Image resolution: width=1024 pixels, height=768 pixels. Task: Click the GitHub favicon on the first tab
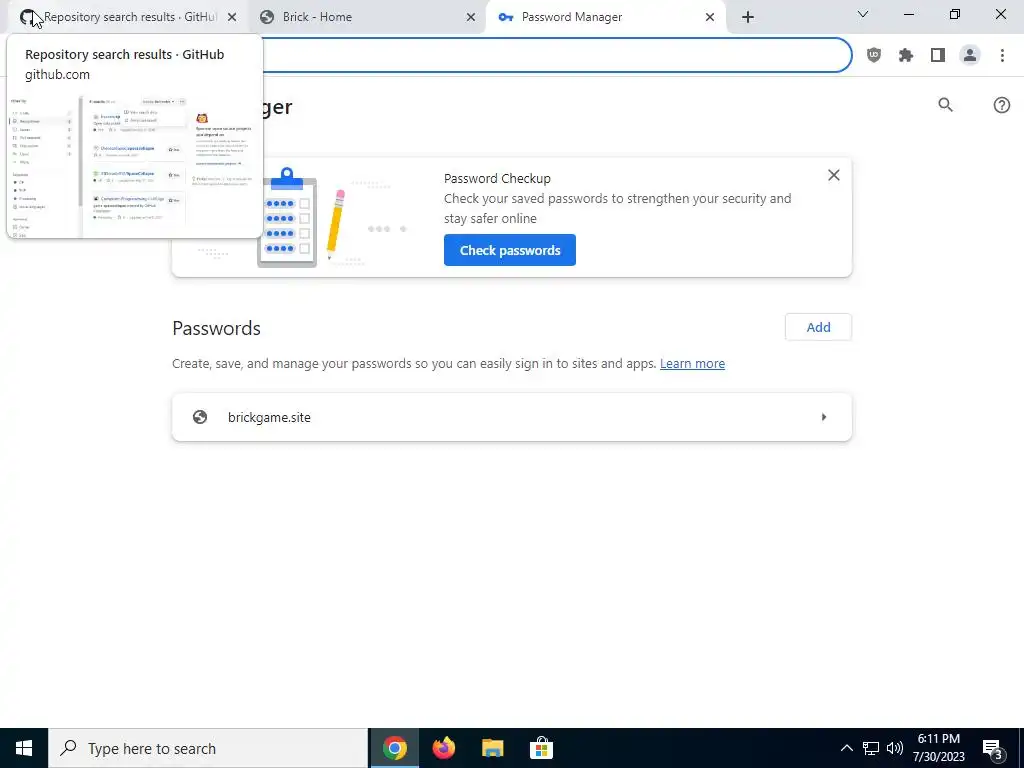(x=27, y=18)
